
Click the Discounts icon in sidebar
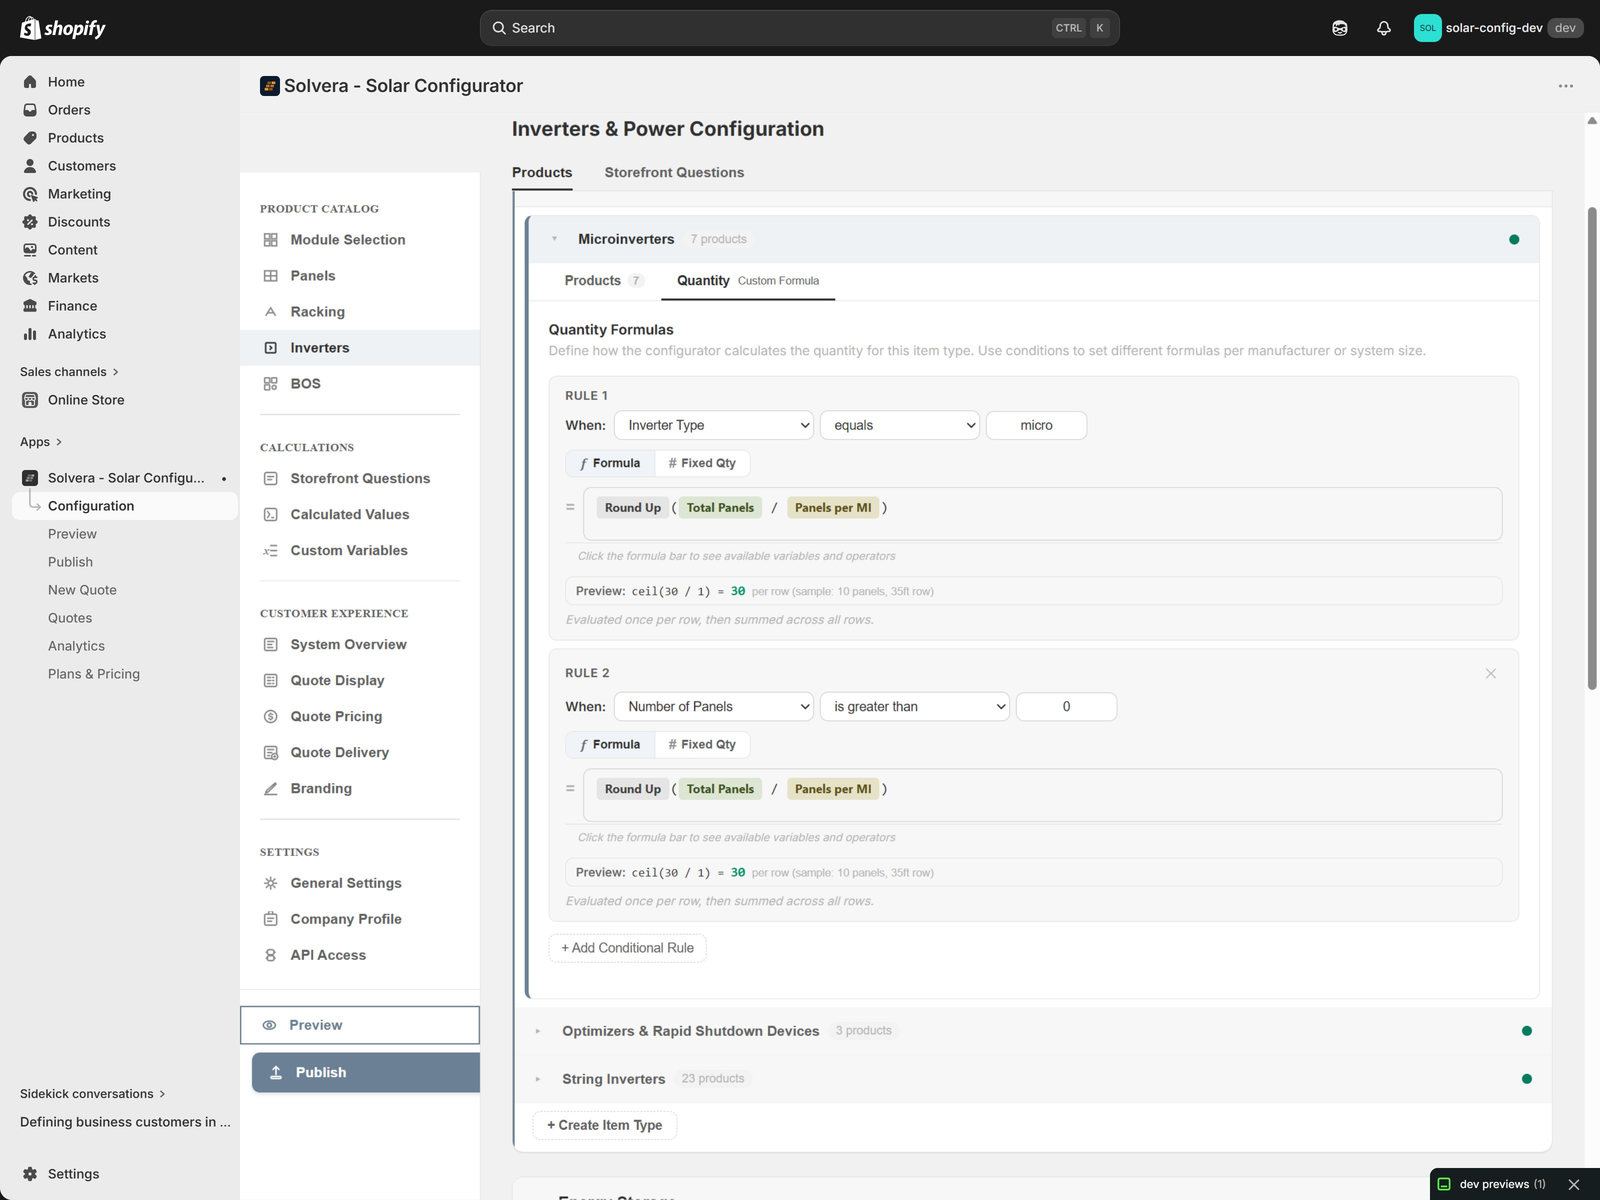coord(30,222)
